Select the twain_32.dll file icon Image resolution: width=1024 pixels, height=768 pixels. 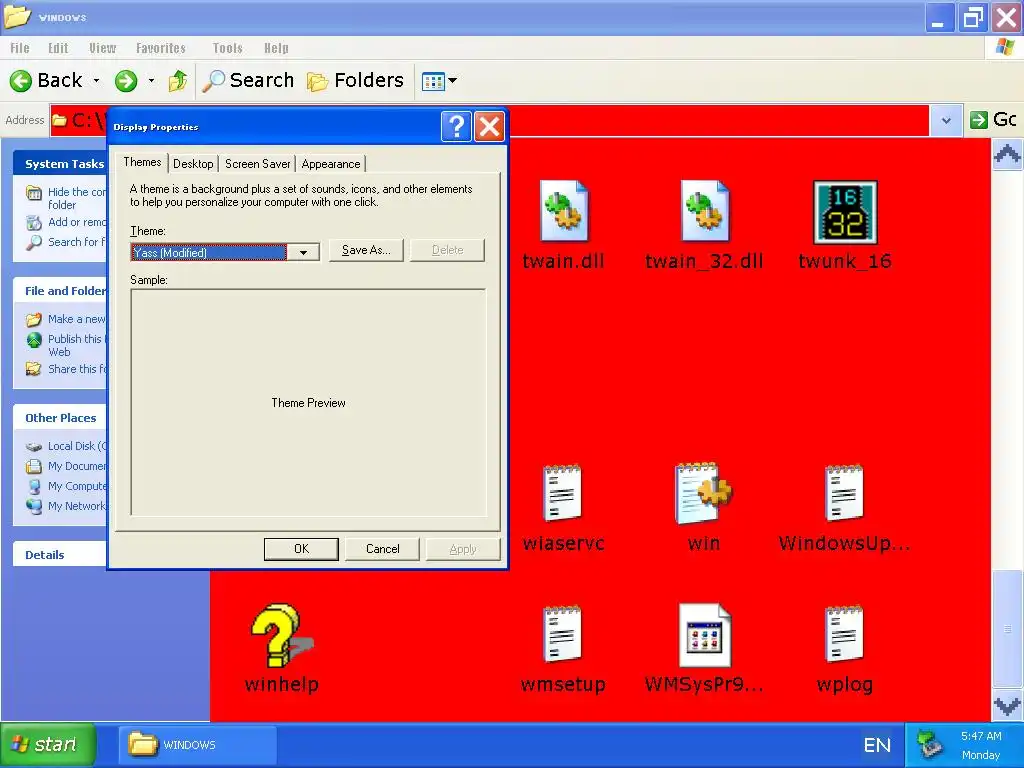pos(705,211)
